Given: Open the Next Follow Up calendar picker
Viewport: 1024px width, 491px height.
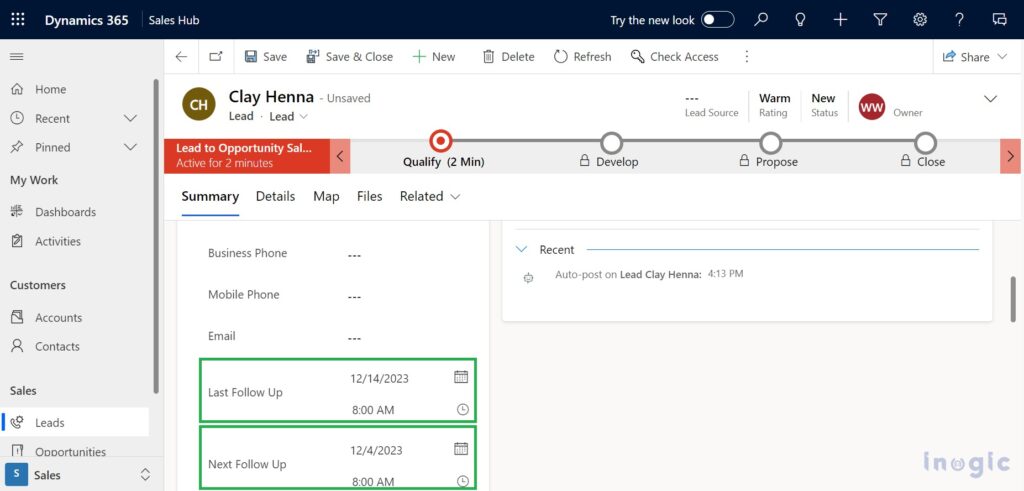Looking at the screenshot, I should 461,449.
